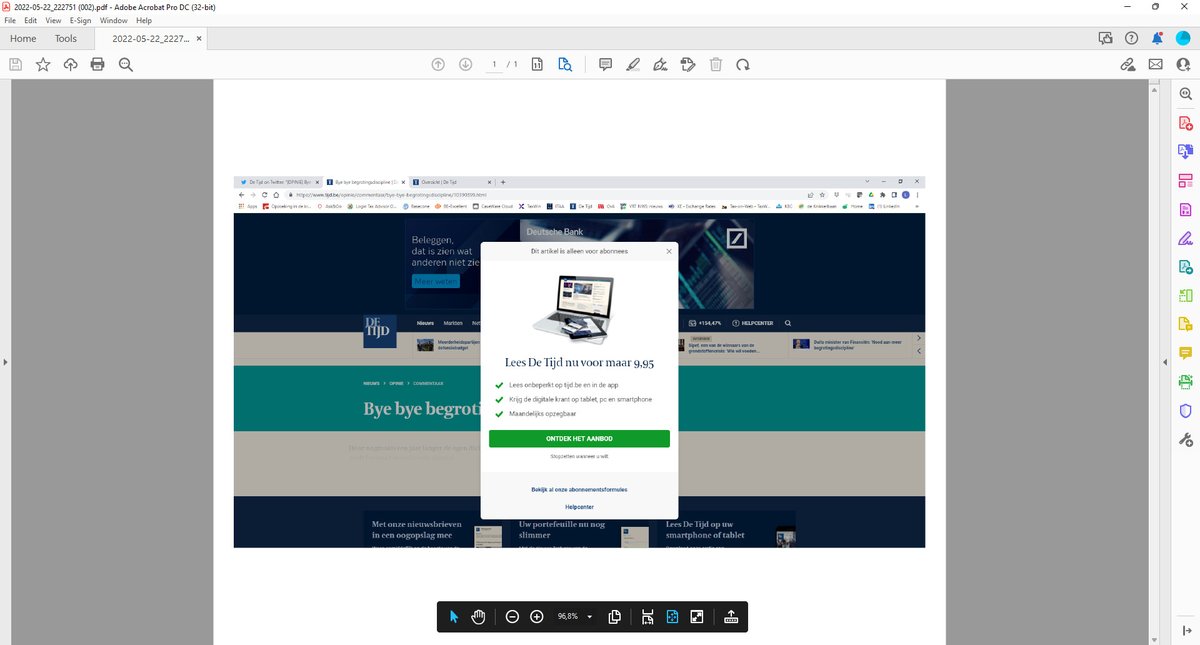Viewport: 1200px width, 645px height.
Task: Open Scan & OCR tool in sidebar
Action: (x=1186, y=382)
